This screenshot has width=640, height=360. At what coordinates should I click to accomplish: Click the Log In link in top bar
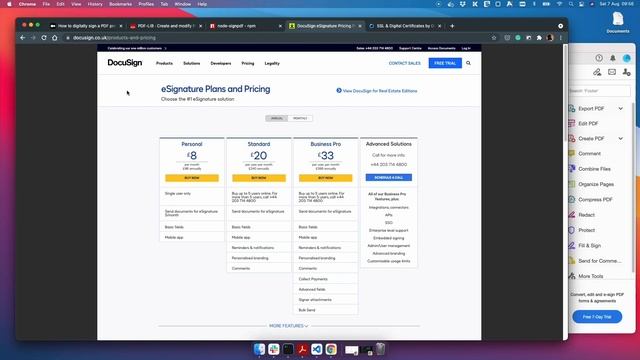tap(466, 48)
